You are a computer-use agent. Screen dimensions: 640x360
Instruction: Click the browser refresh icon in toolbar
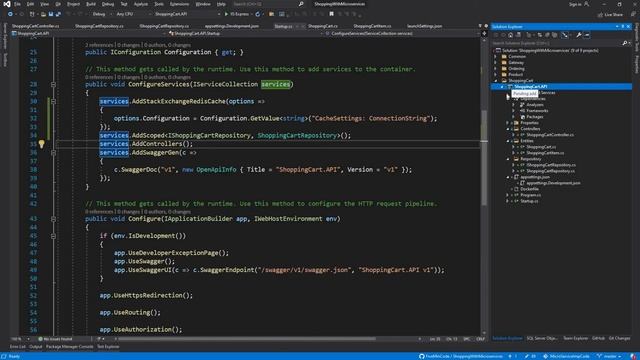point(258,14)
